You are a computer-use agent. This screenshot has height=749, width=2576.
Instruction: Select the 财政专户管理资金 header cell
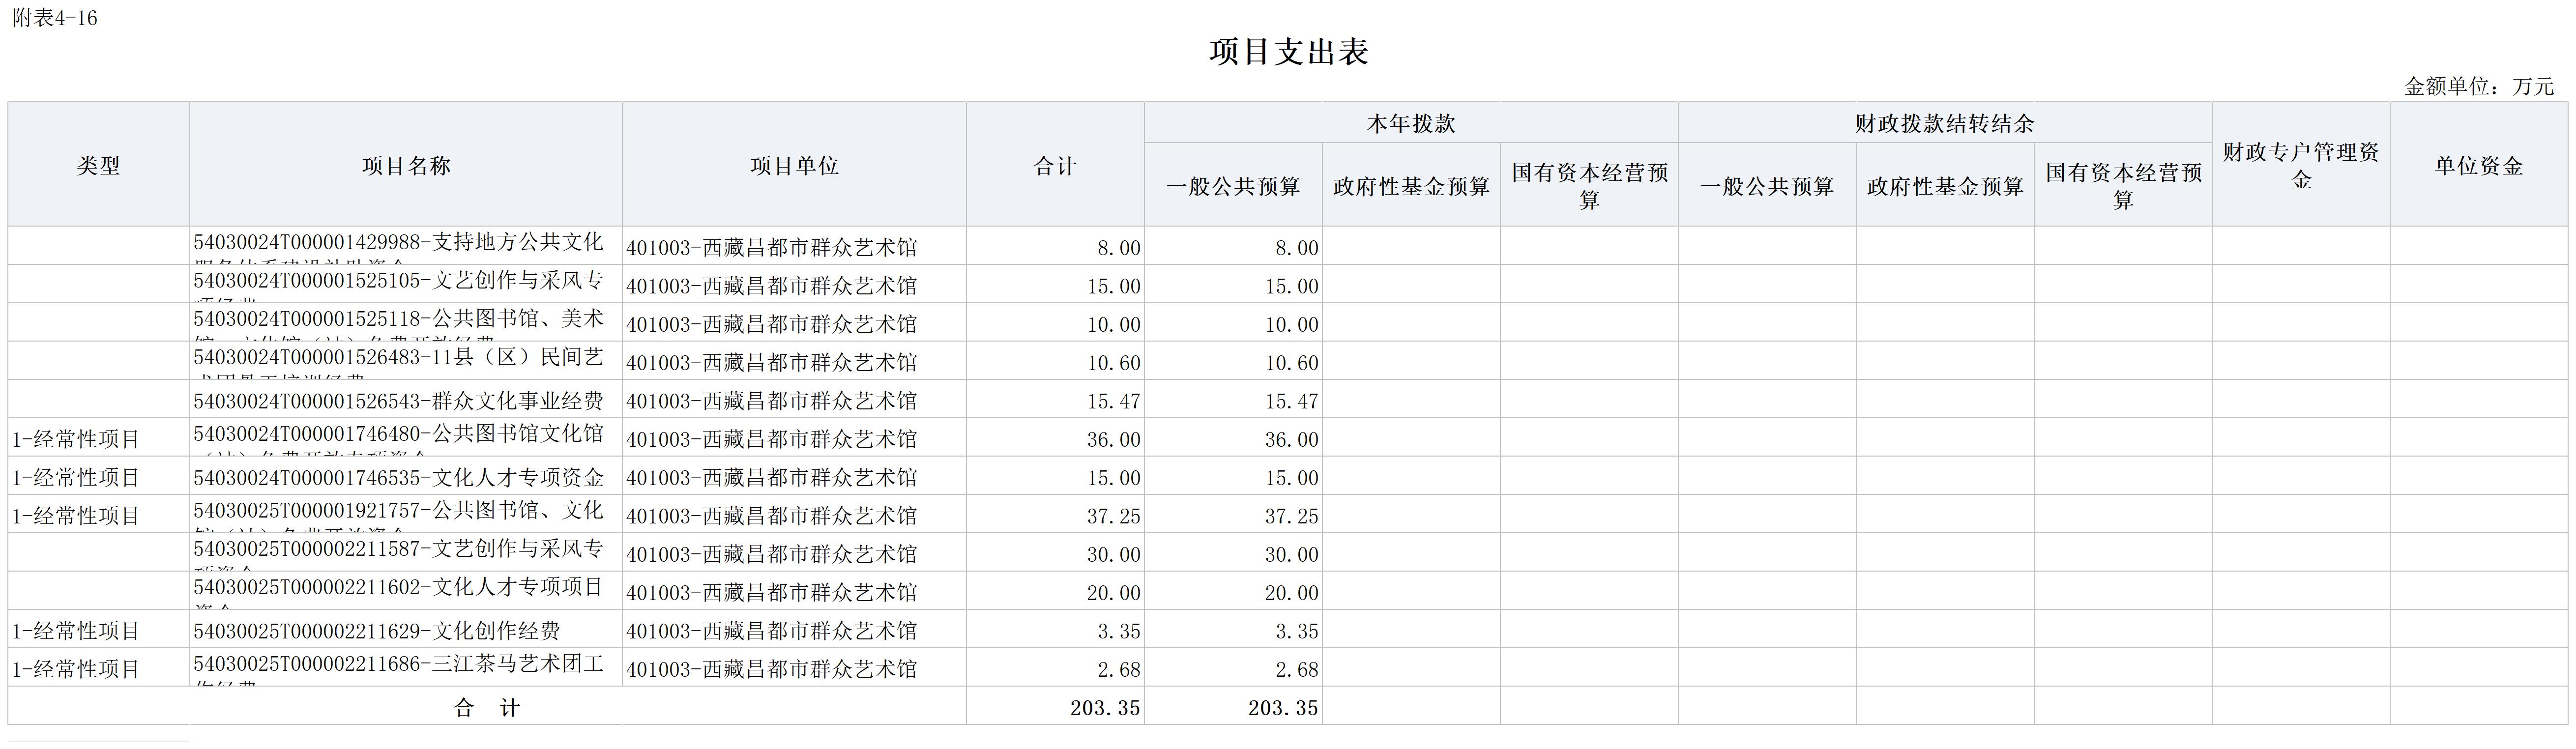[x=2300, y=166]
